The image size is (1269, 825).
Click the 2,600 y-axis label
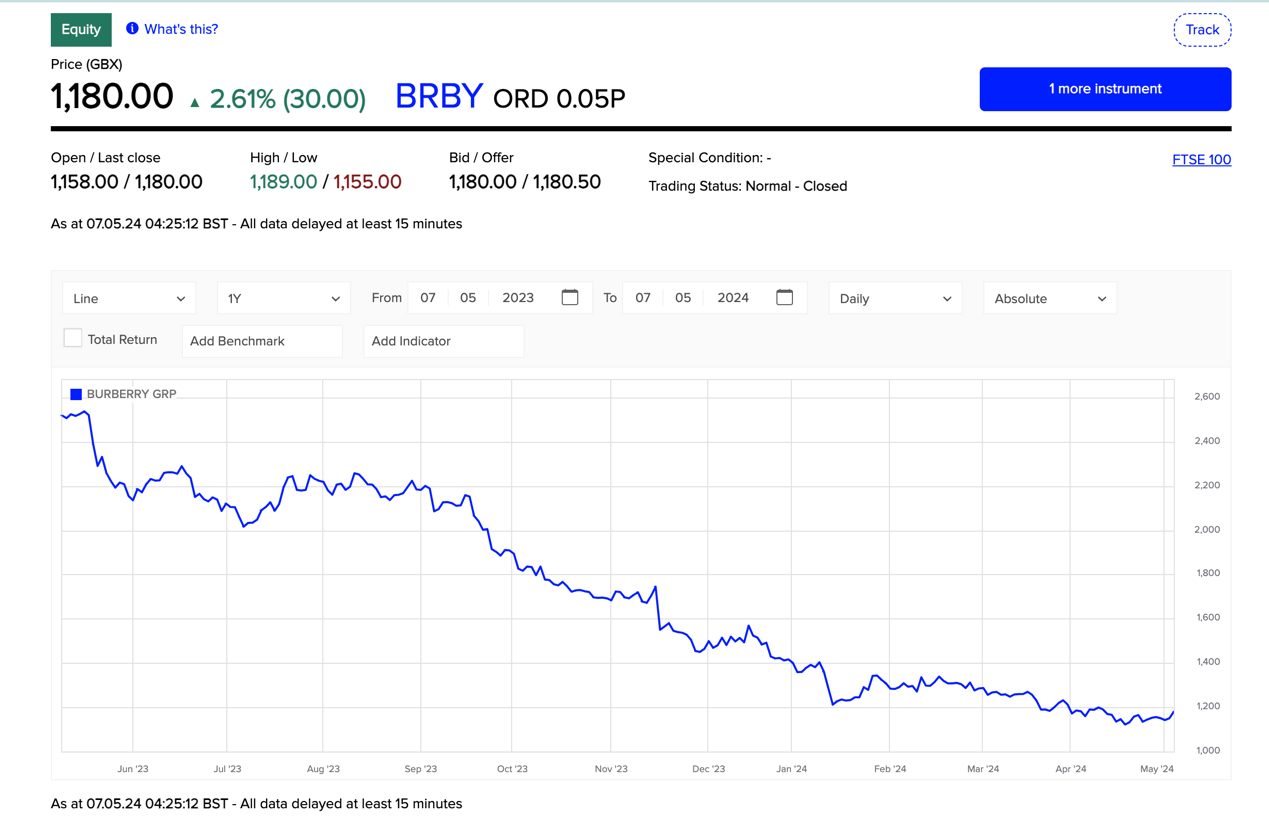(1207, 397)
